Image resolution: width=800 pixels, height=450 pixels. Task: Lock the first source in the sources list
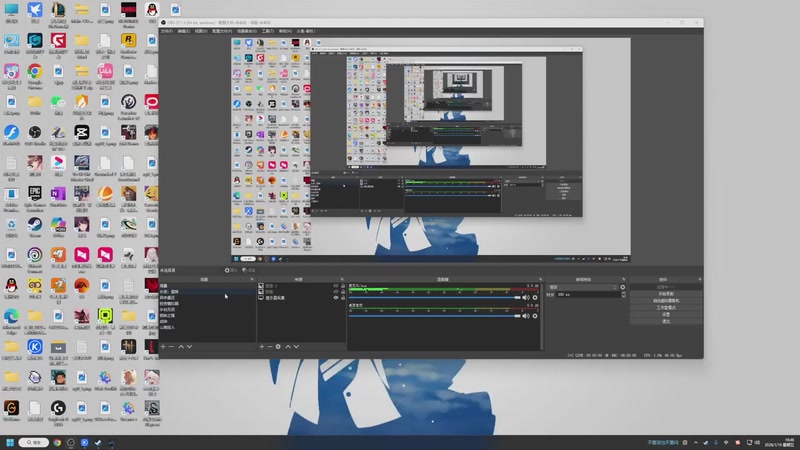343,286
